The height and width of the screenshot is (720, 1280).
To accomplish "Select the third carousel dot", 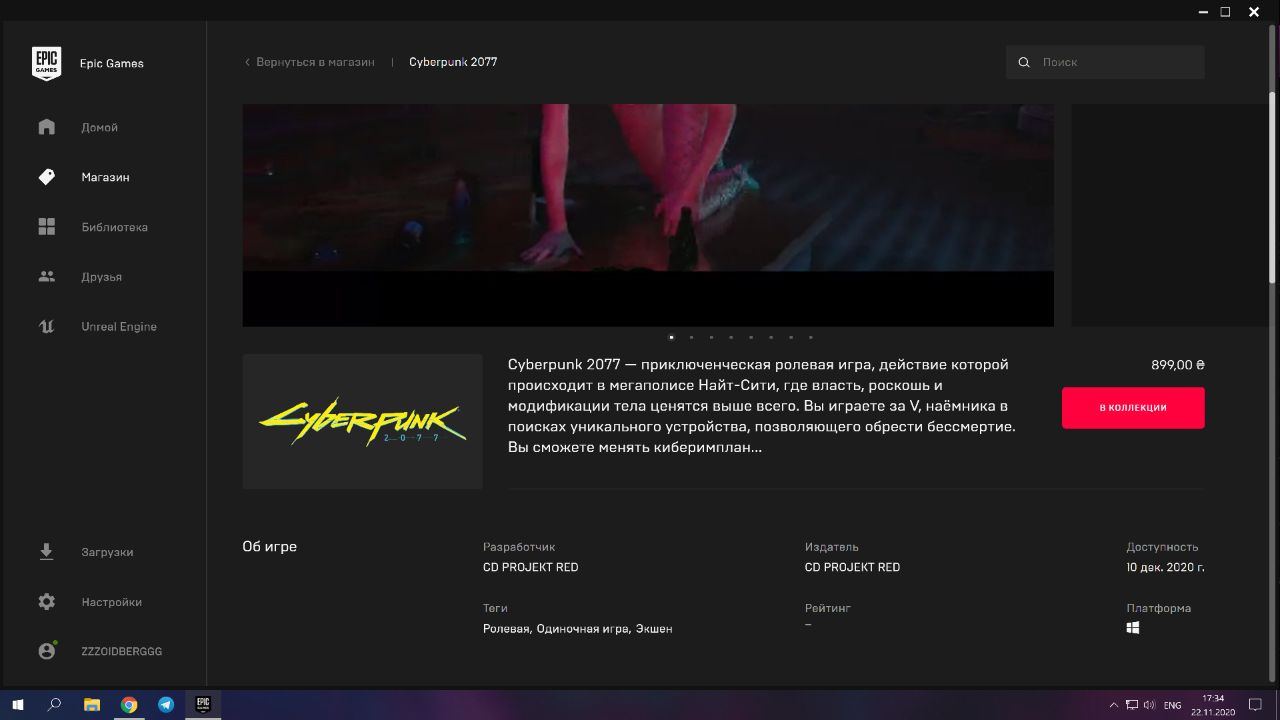I will [711, 337].
